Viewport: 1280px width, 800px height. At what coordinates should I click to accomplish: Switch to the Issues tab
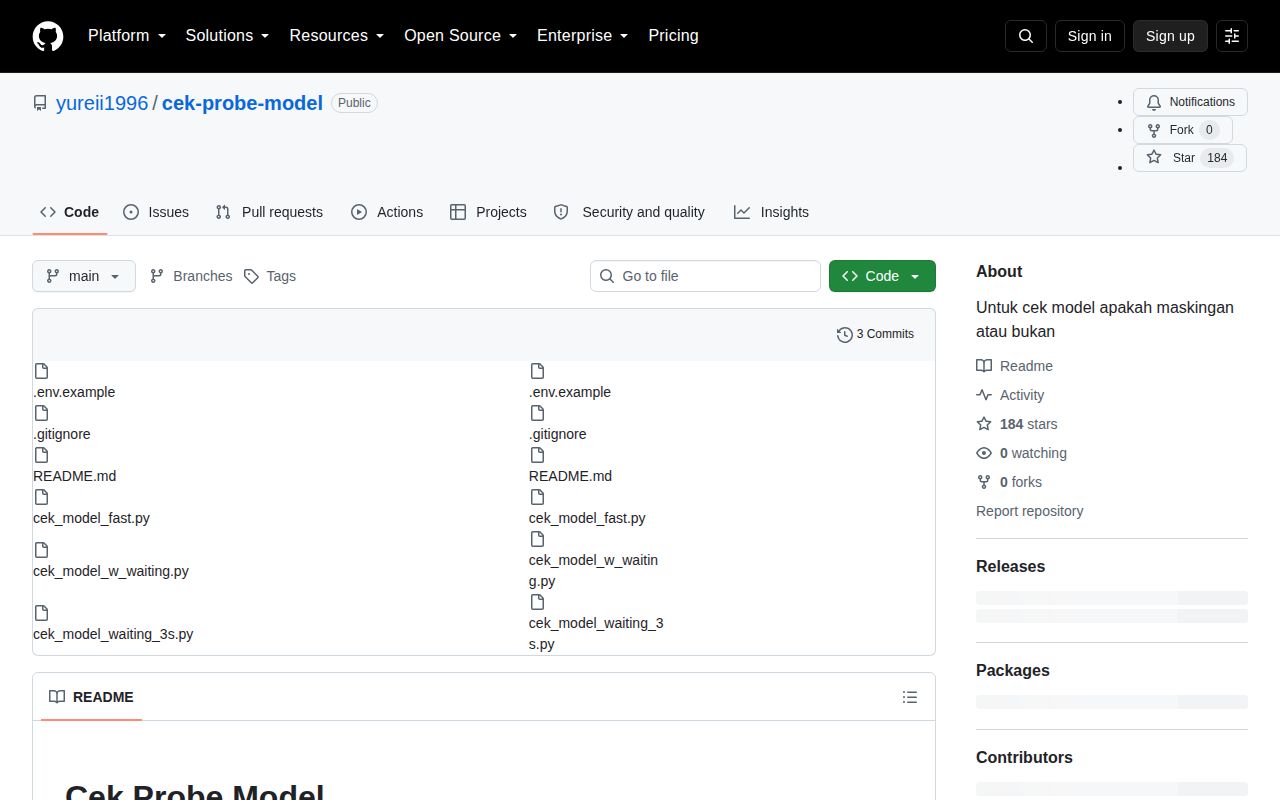(156, 212)
